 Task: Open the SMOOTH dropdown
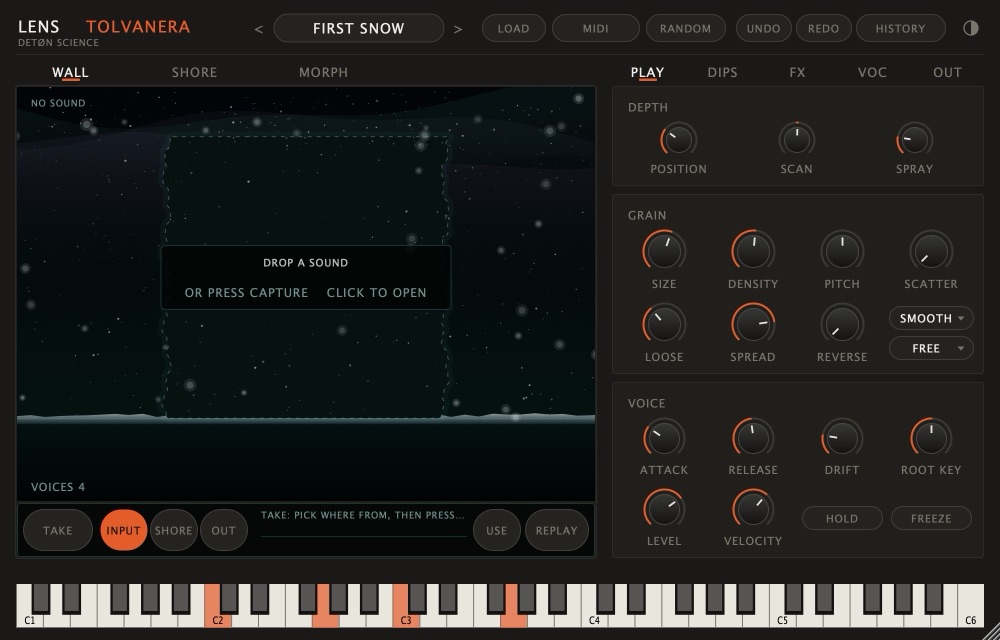(x=931, y=318)
